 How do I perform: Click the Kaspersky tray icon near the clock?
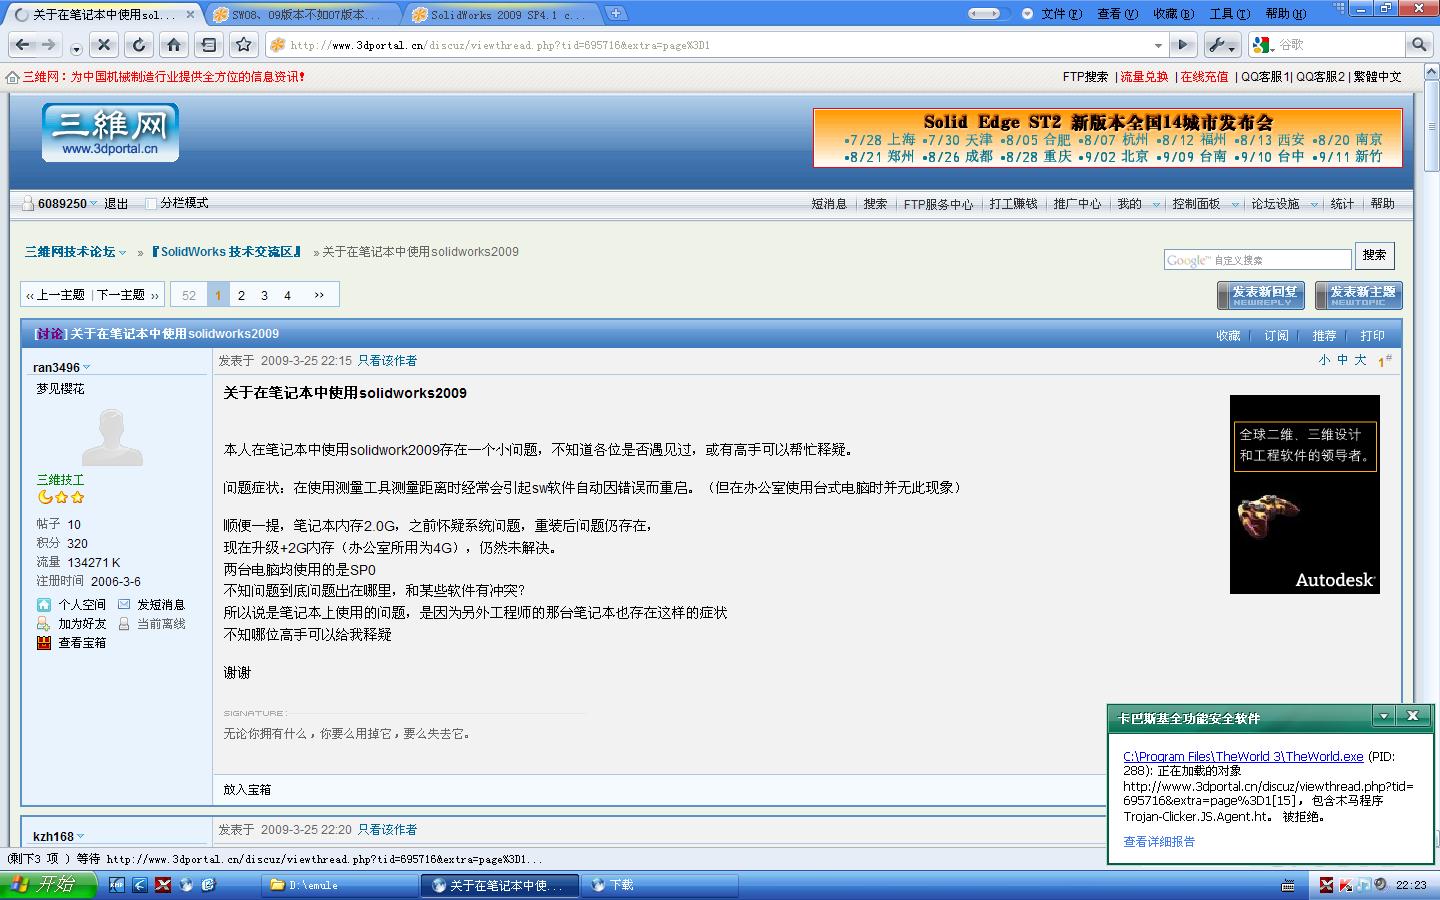1346,885
